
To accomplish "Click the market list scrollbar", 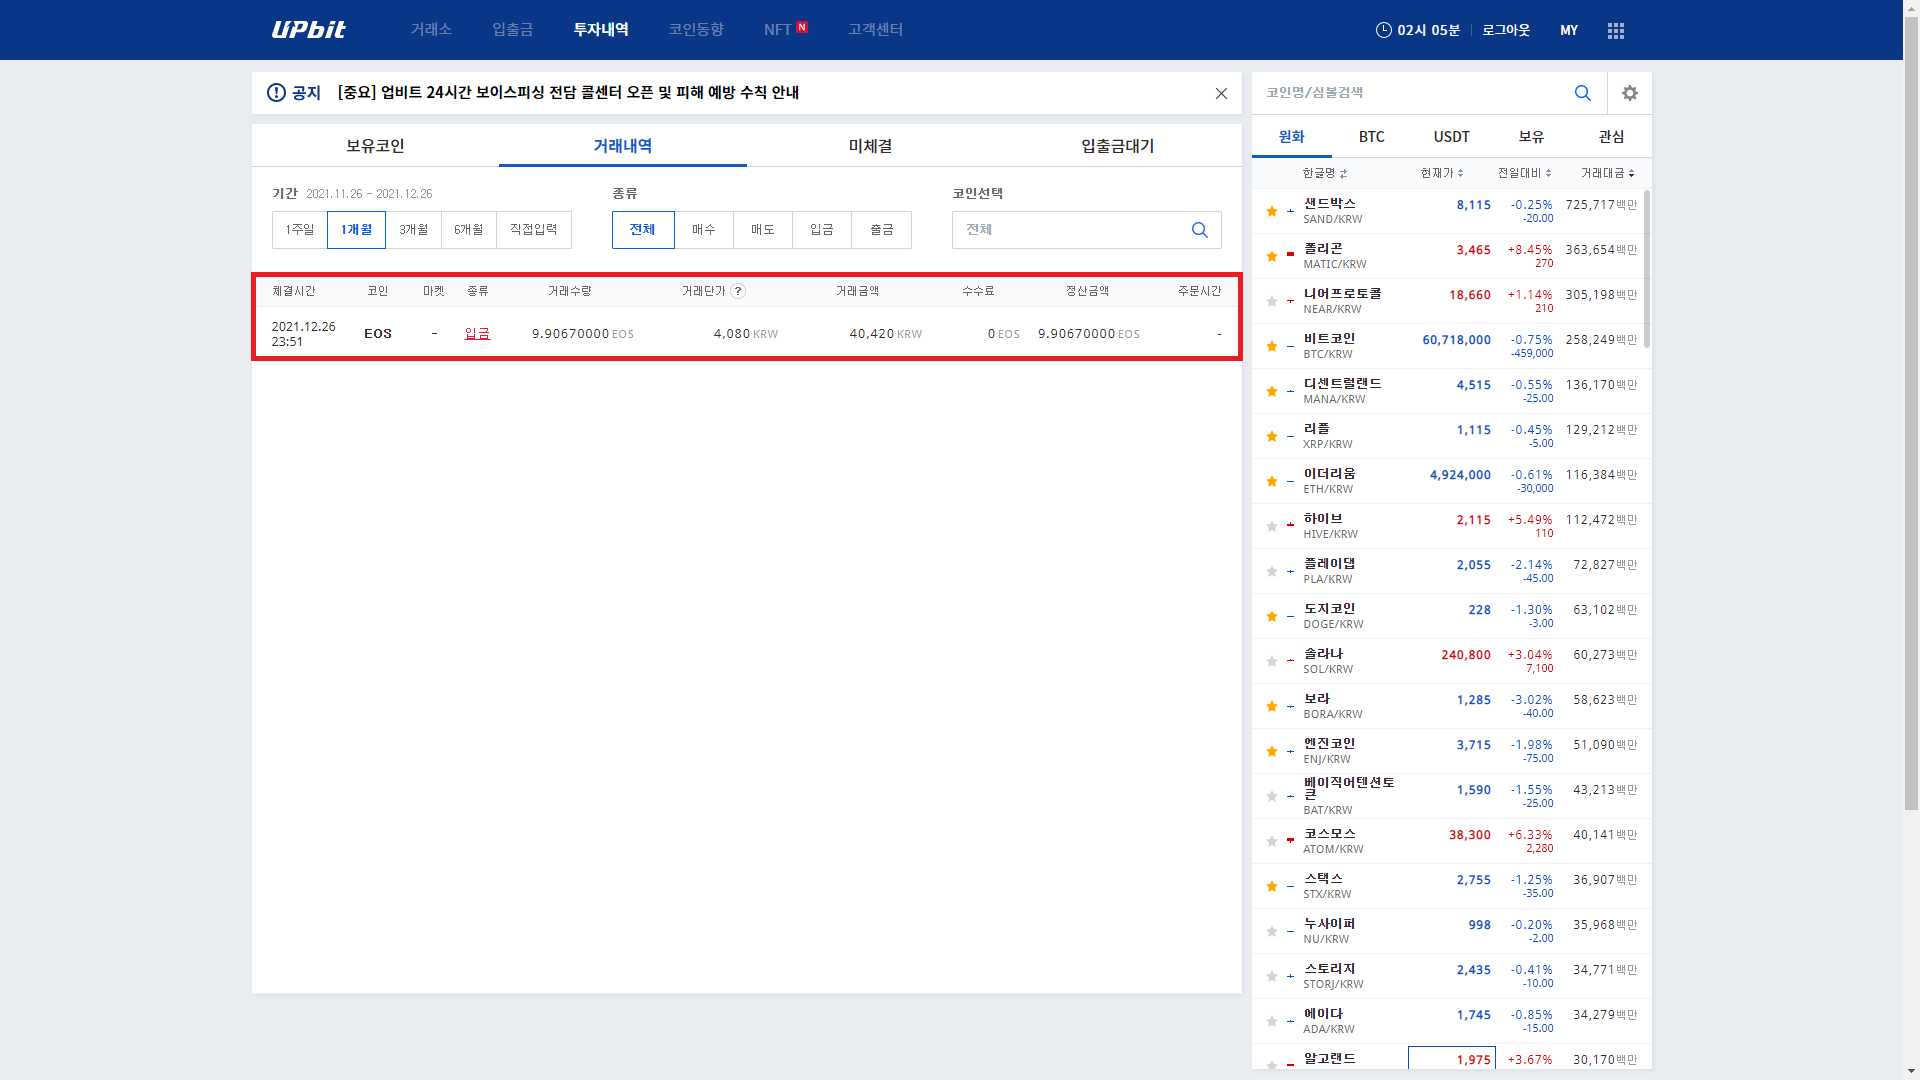I will 1646,270.
